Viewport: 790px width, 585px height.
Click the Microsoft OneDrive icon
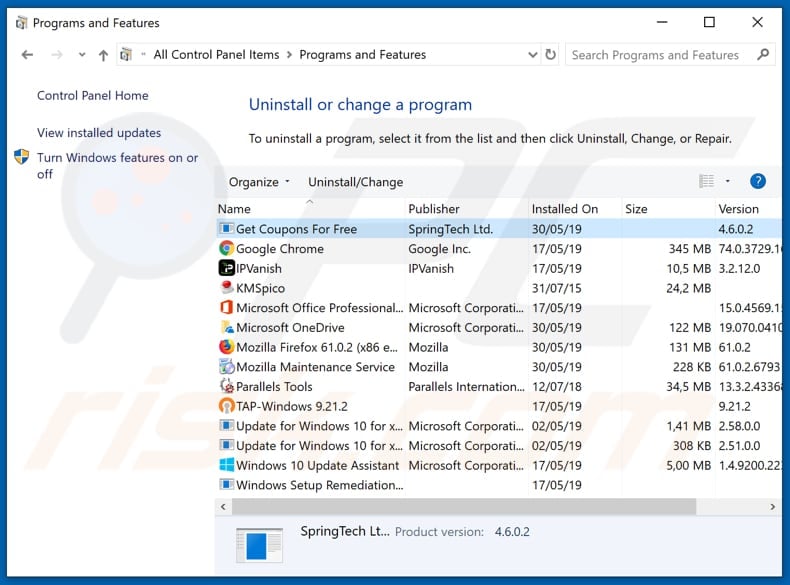click(x=226, y=327)
